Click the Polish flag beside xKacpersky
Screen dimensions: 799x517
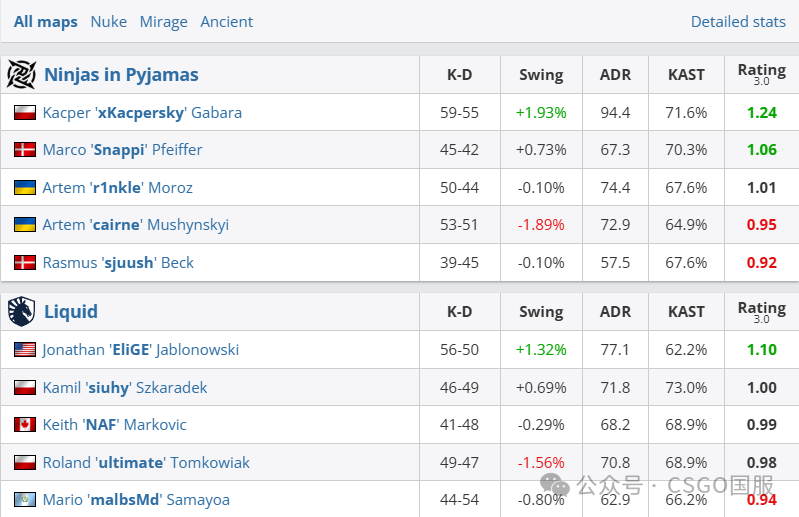click(25, 113)
